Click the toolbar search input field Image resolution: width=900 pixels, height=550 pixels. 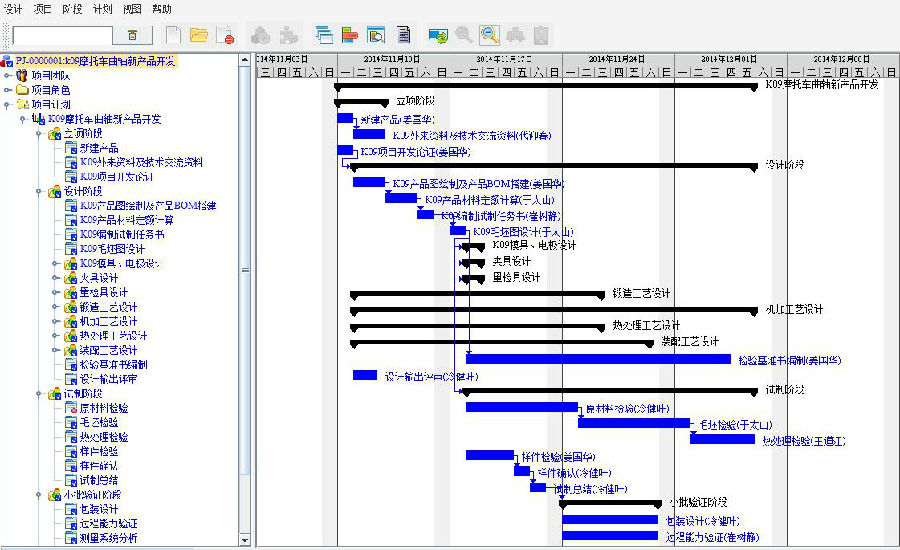pos(62,35)
